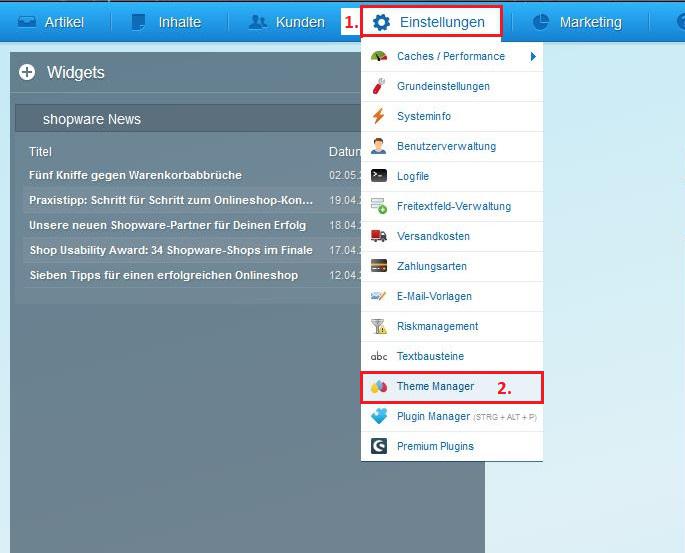Click the Theme Manager colorful icon
Image resolution: width=685 pixels, height=553 pixels.
[378, 386]
